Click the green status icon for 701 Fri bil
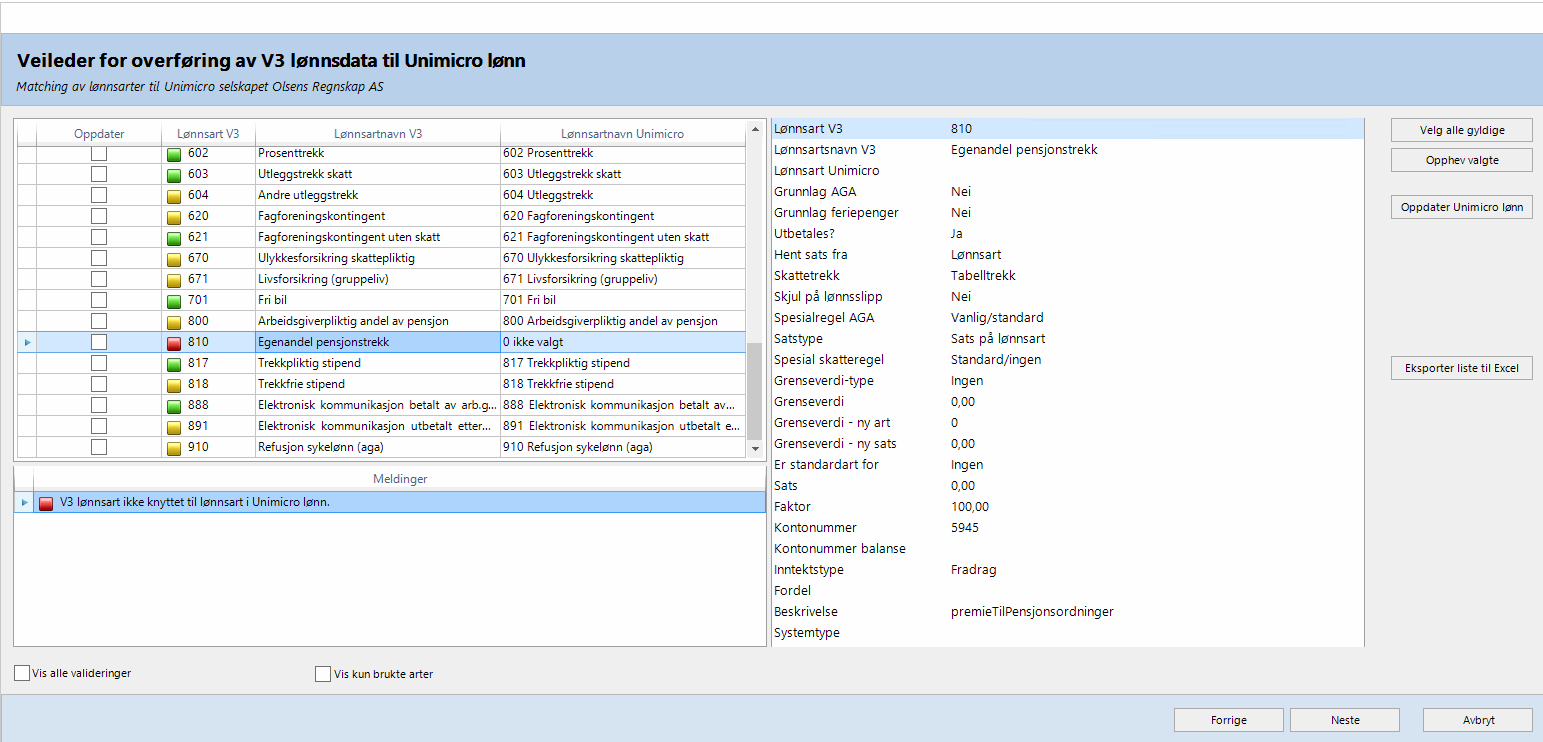 [174, 301]
